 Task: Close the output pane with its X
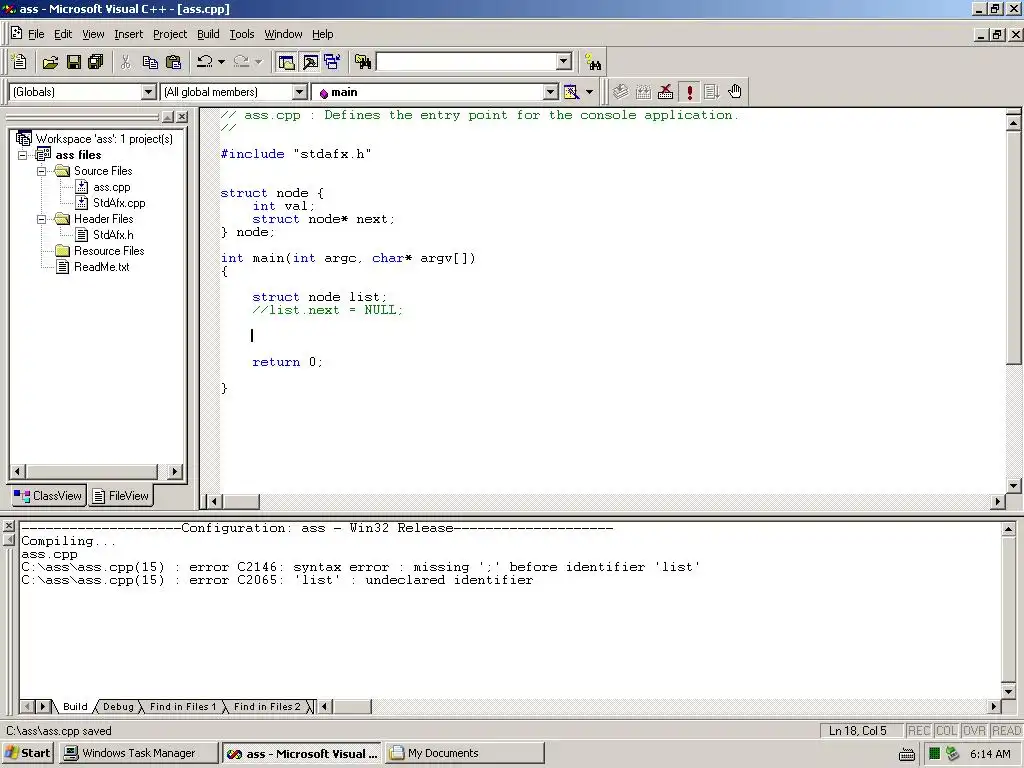point(8,526)
